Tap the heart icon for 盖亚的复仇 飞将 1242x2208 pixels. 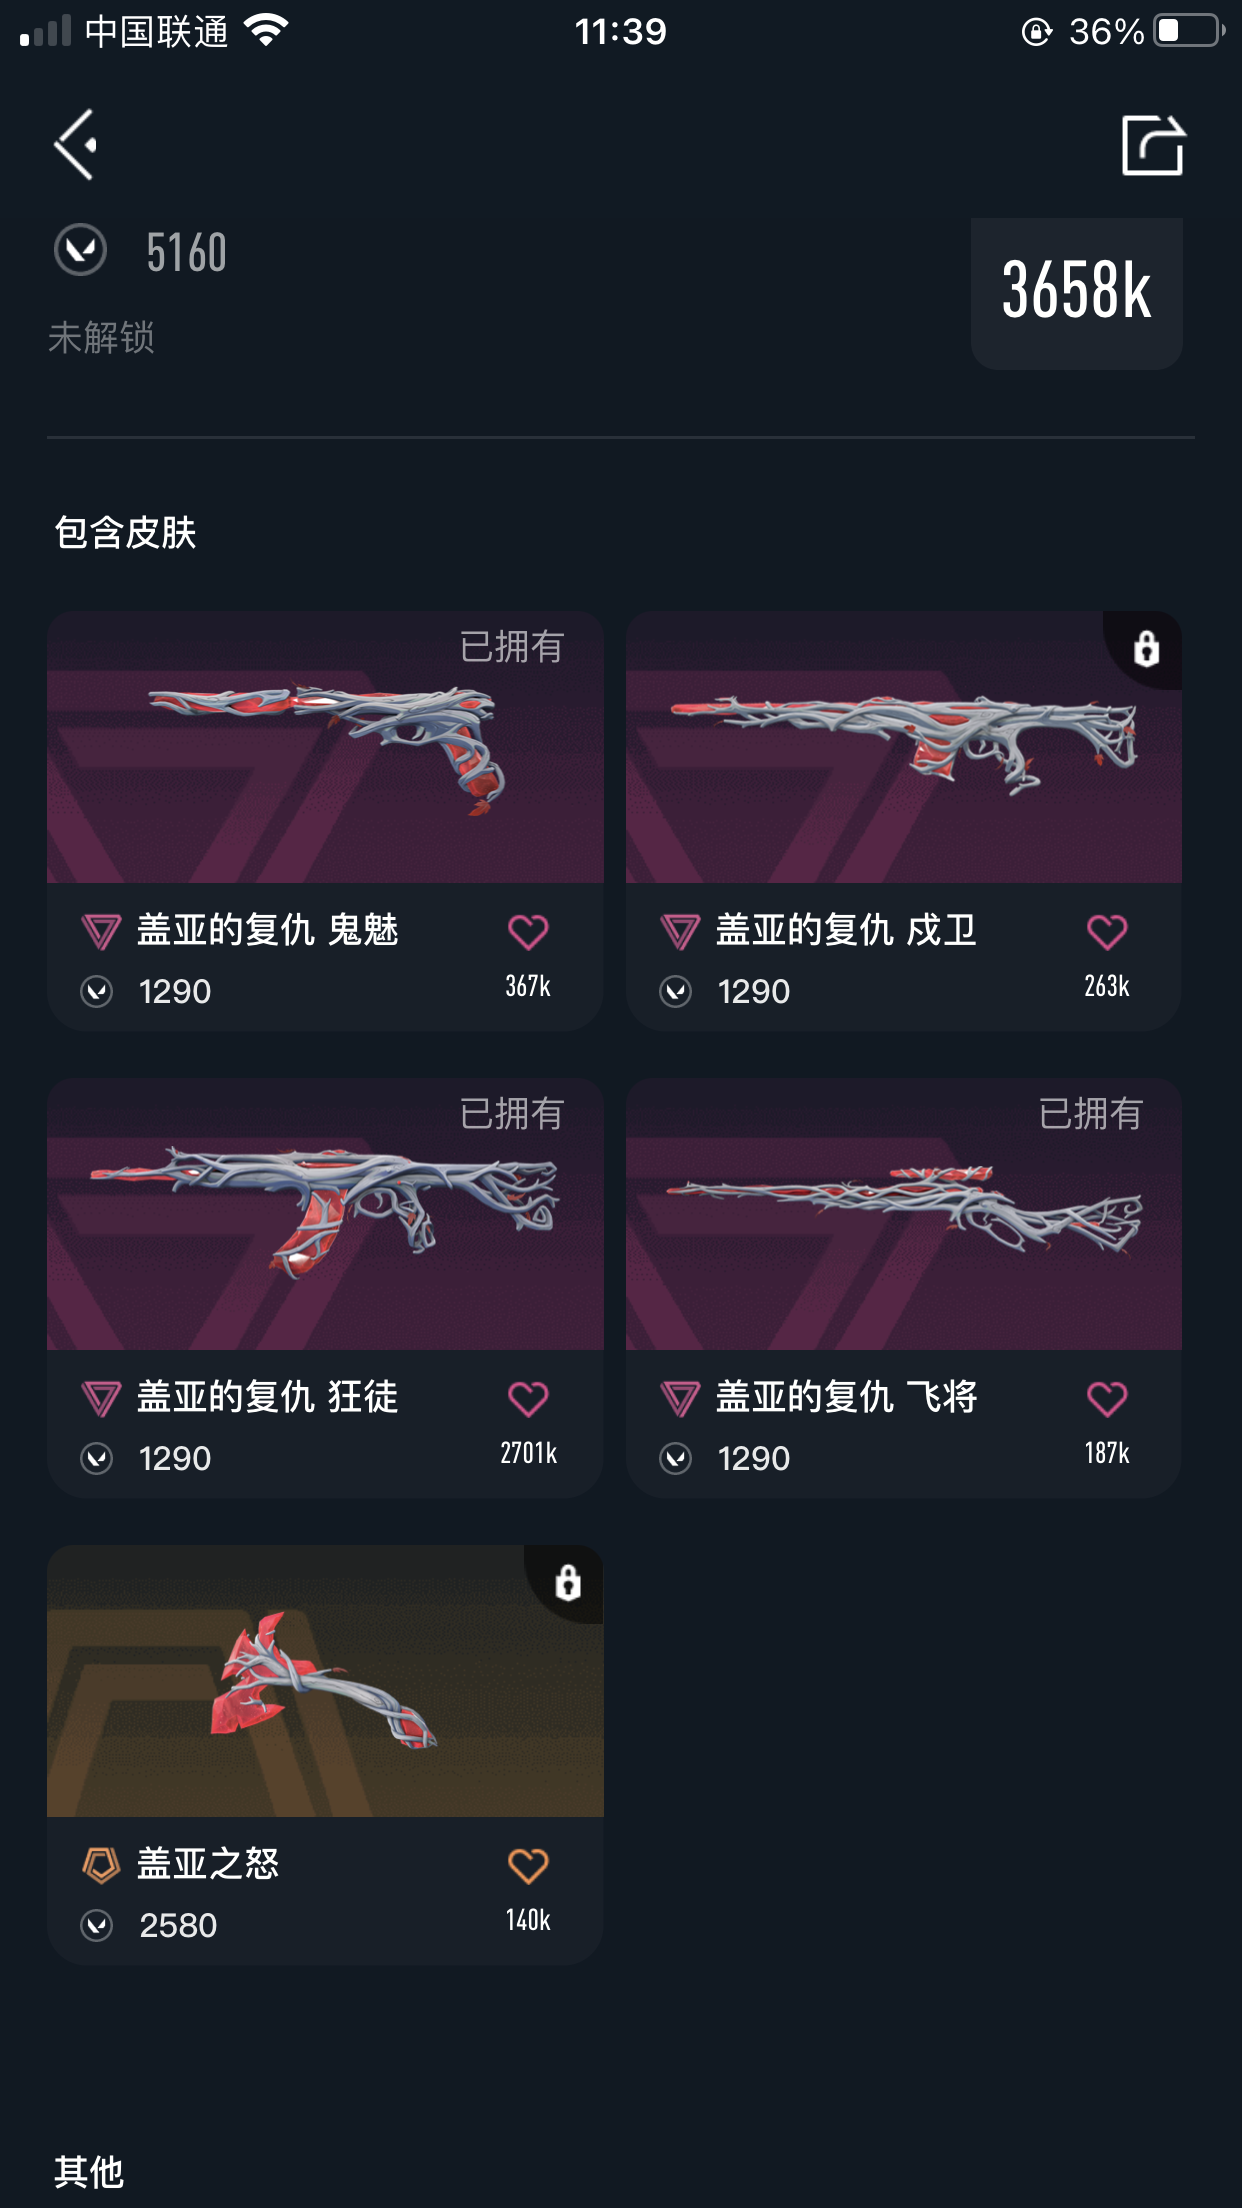pyautogui.click(x=1107, y=1399)
